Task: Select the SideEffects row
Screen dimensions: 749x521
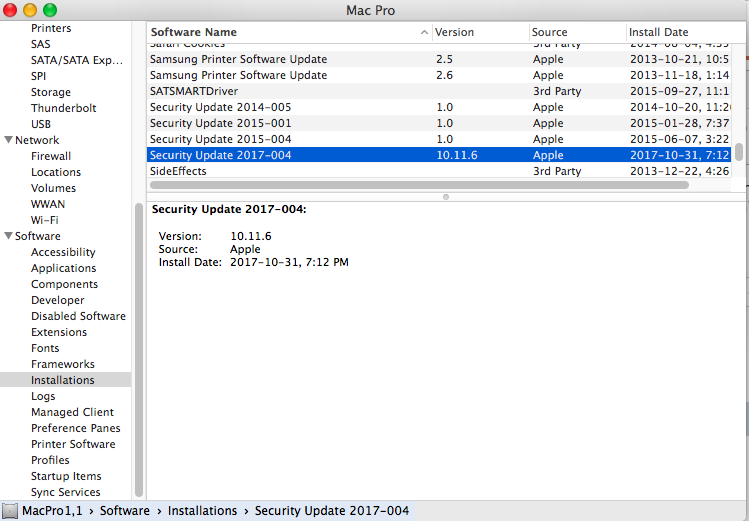Action: [x=439, y=171]
